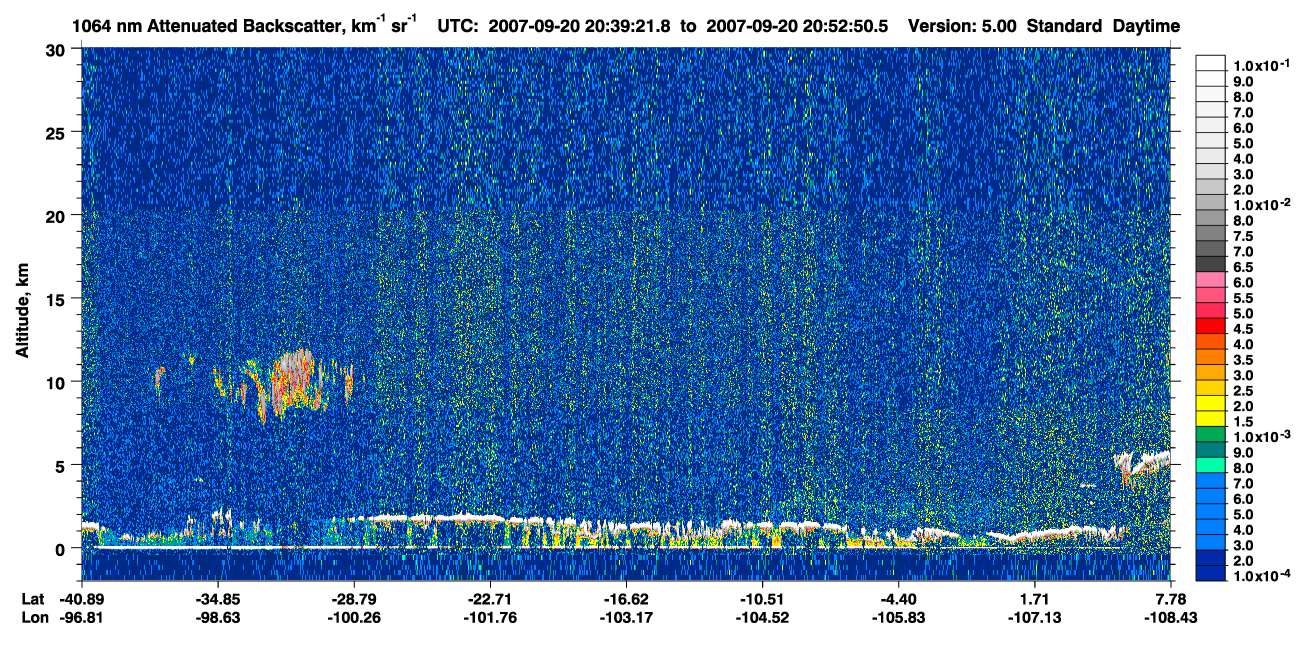This screenshot has height=667, width=1300.
Task: Click the '1.0x10-1' colorbar top label
Action: [1260, 65]
